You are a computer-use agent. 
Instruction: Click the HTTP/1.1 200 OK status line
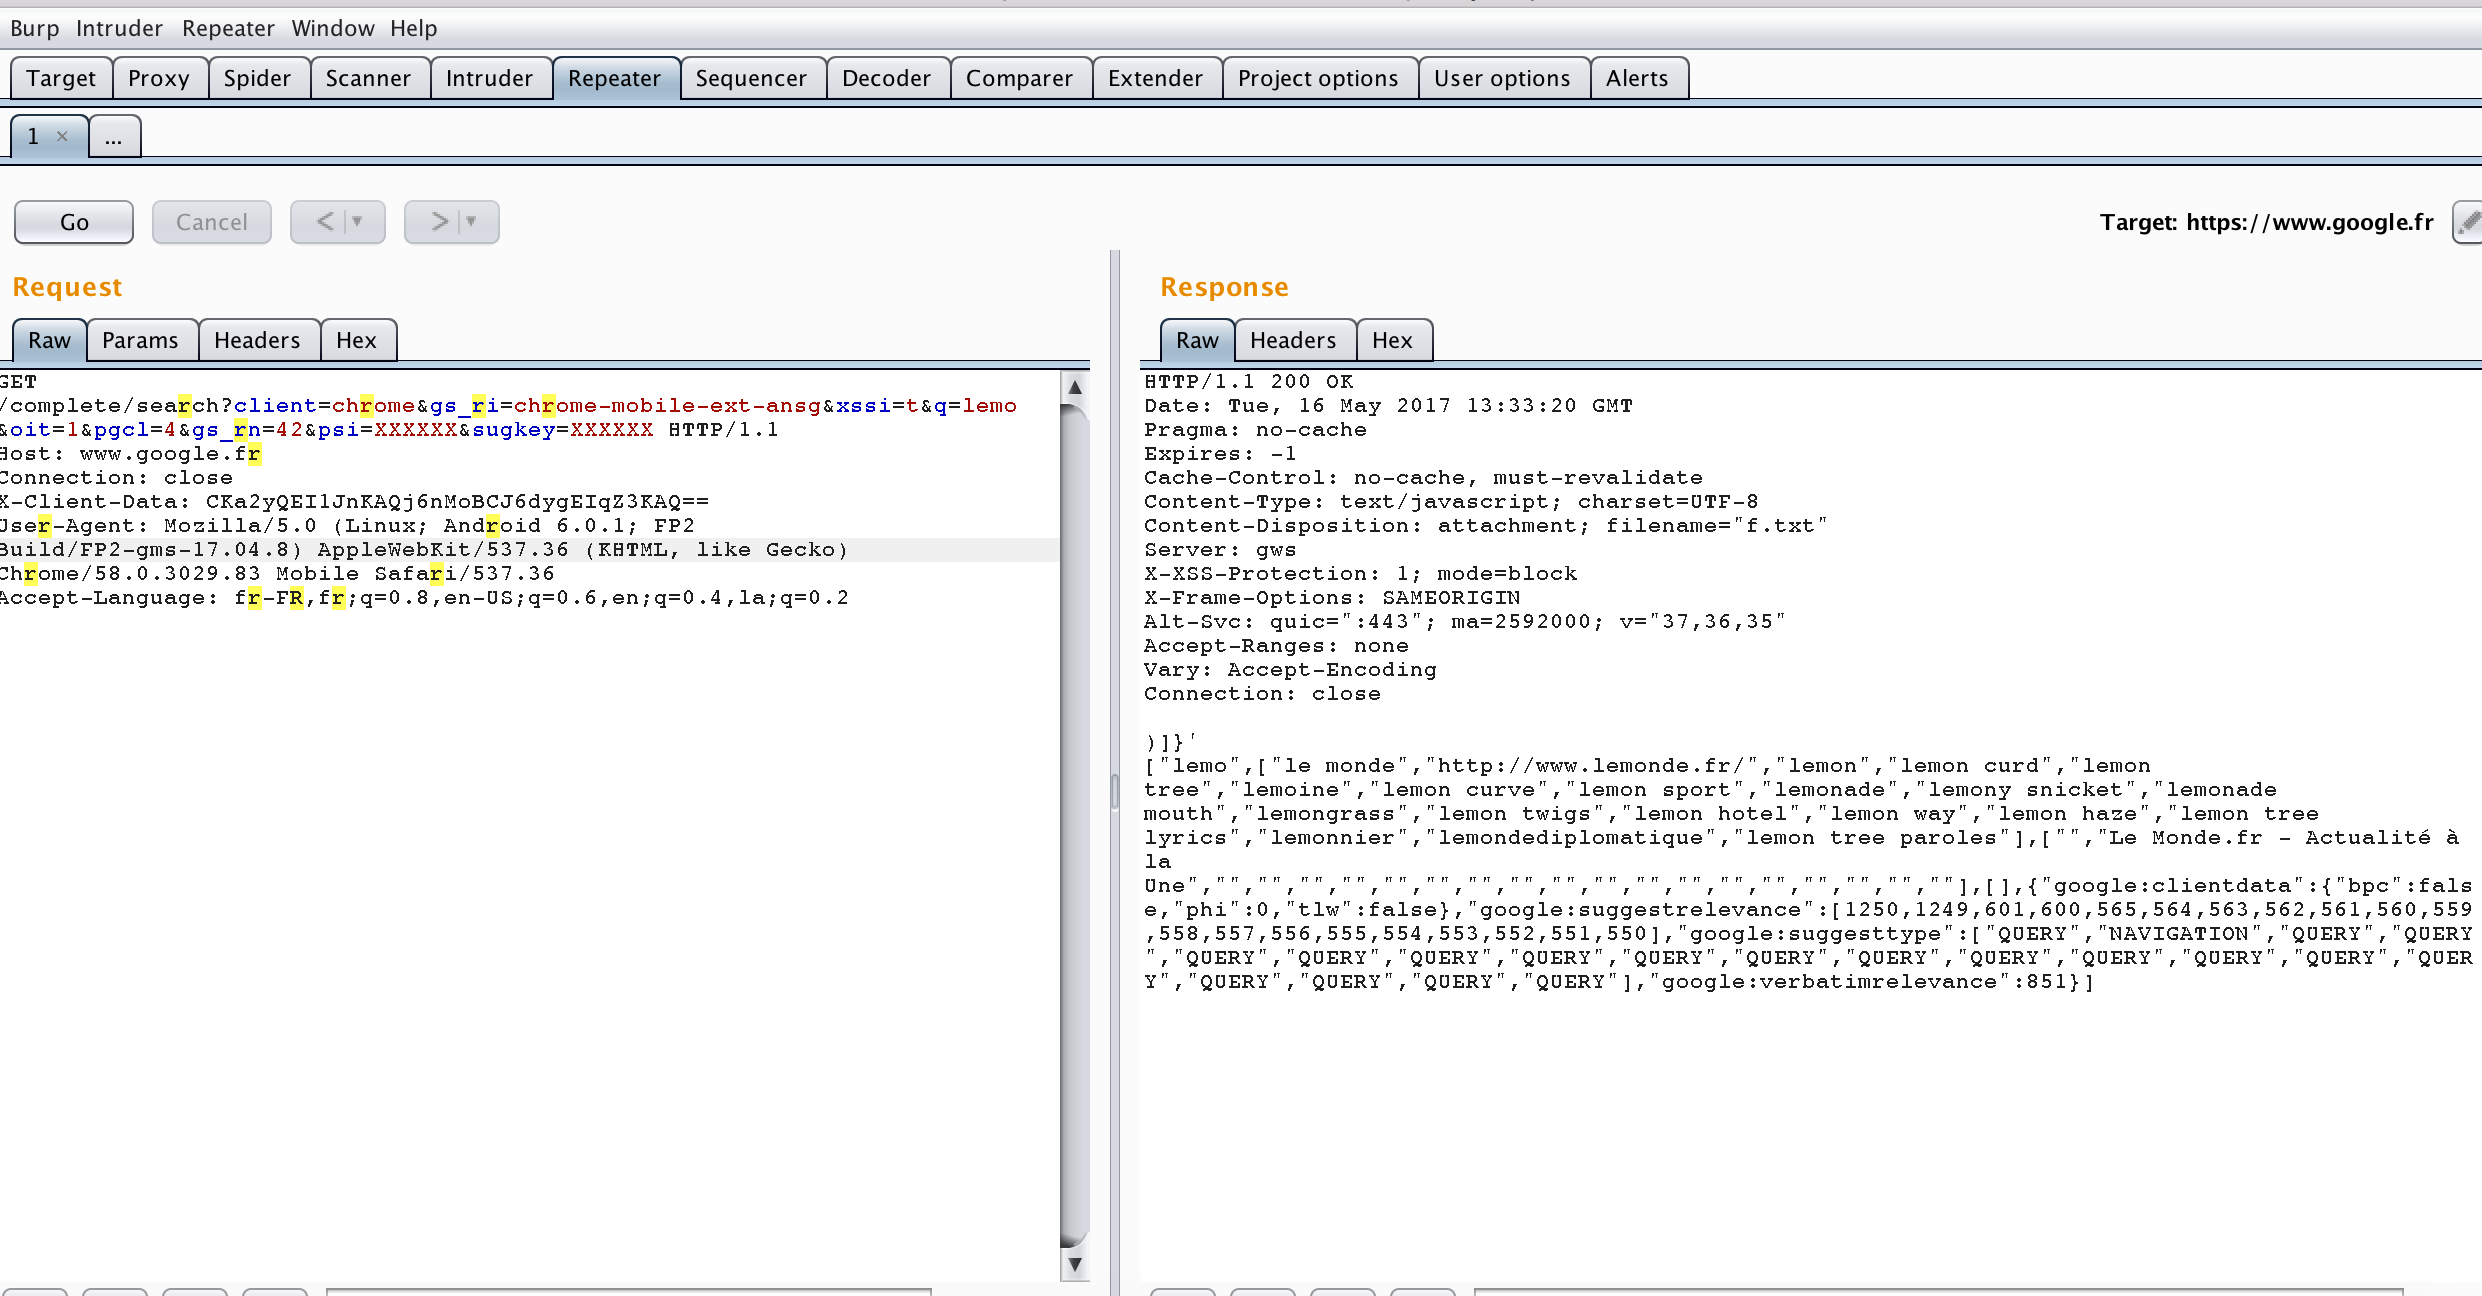[x=1249, y=382]
